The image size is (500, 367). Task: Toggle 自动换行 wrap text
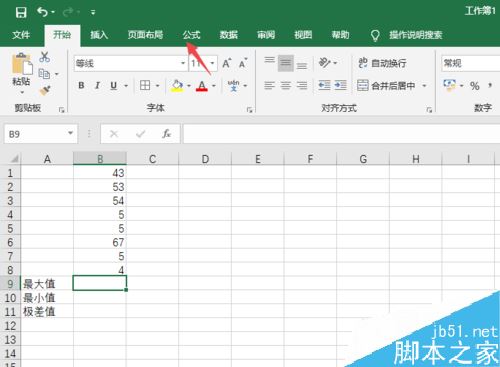[x=382, y=63]
